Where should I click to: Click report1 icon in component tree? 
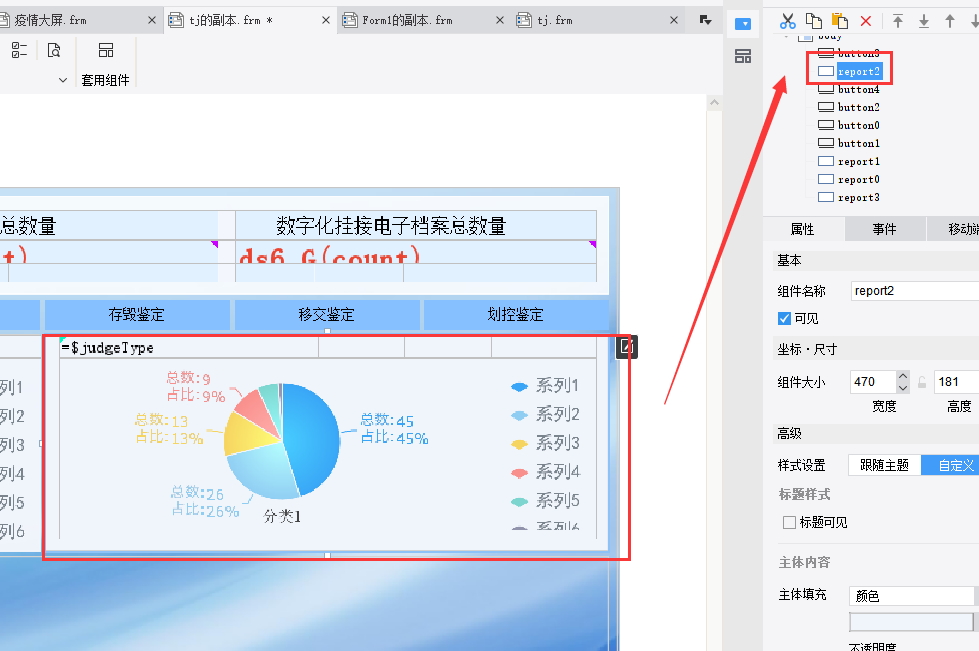tap(826, 161)
